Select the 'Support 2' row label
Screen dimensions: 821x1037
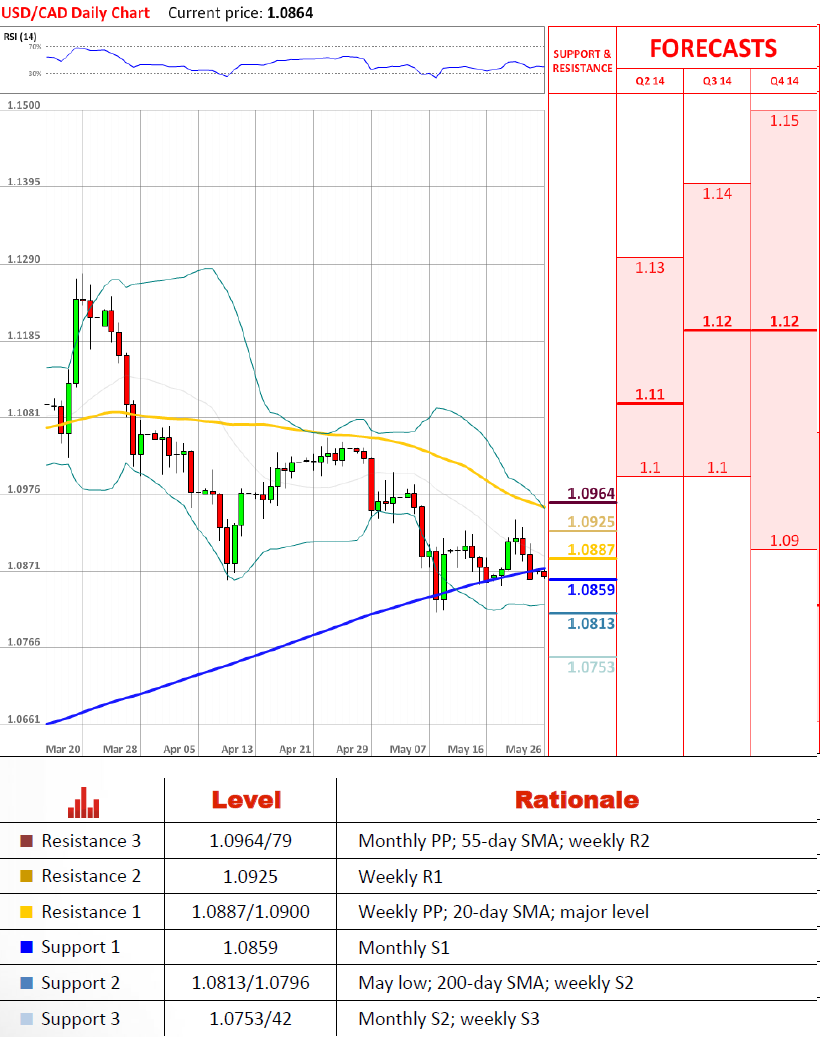tap(81, 983)
